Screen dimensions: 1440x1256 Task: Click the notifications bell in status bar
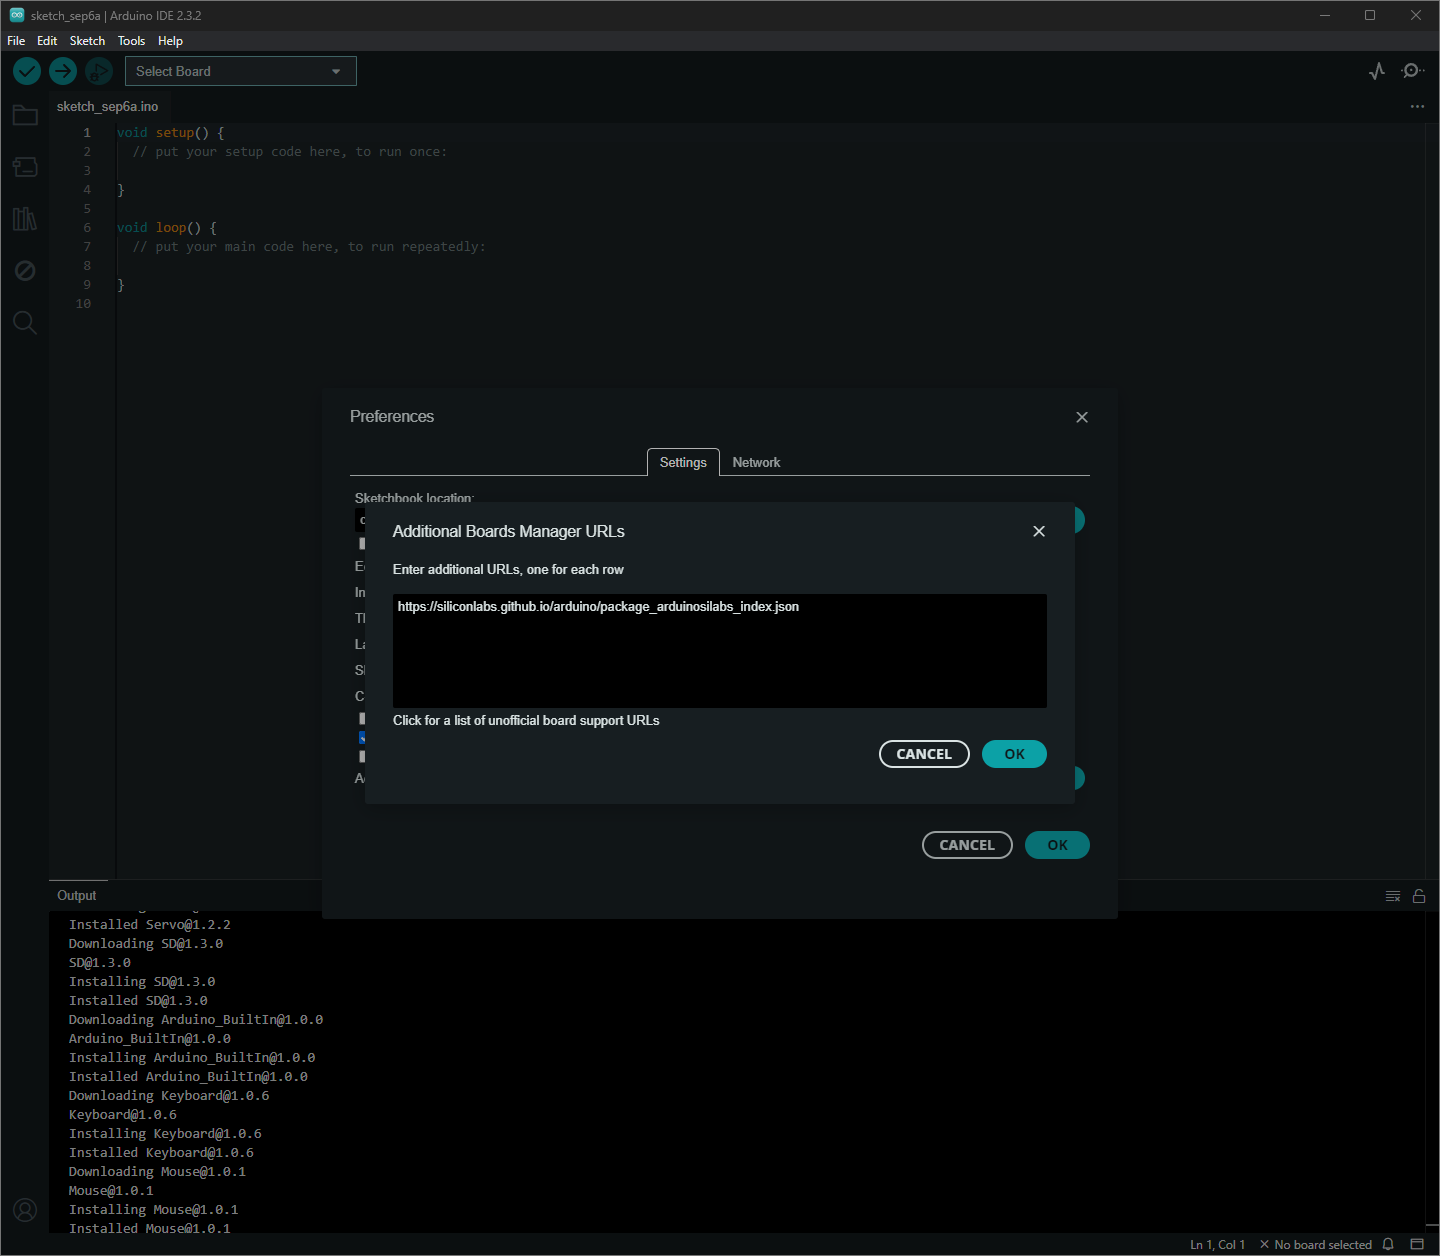click(1388, 1244)
